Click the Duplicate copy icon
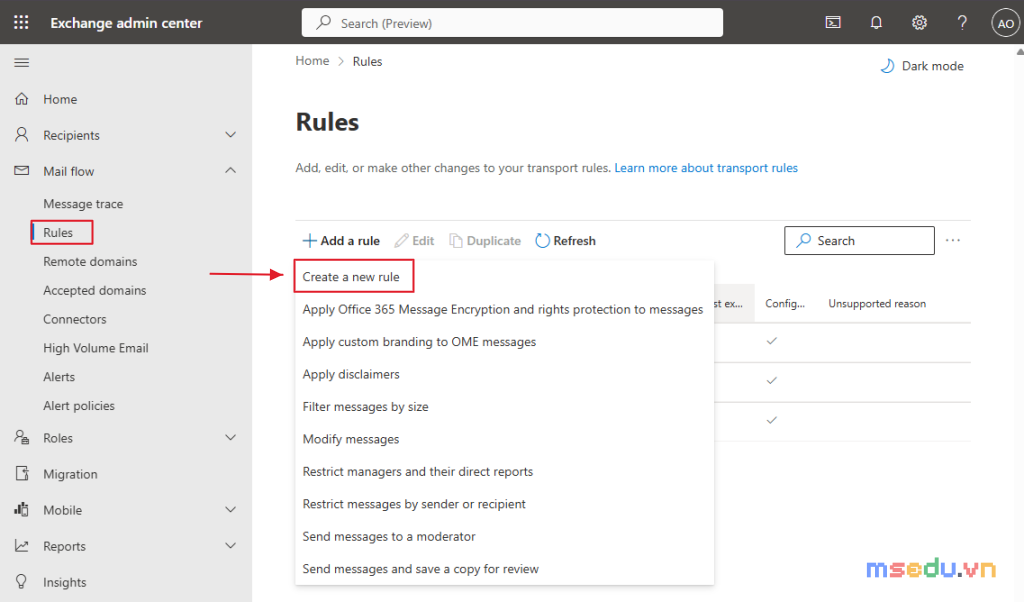The height and width of the screenshot is (602, 1024). [456, 241]
